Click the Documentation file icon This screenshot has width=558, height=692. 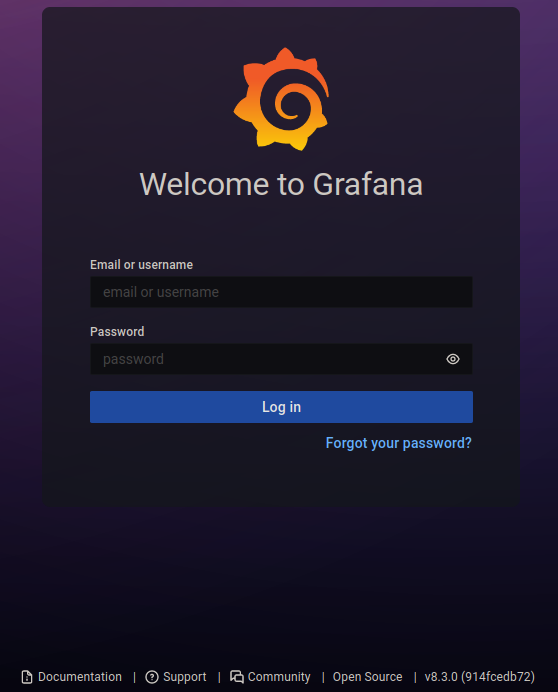27,677
